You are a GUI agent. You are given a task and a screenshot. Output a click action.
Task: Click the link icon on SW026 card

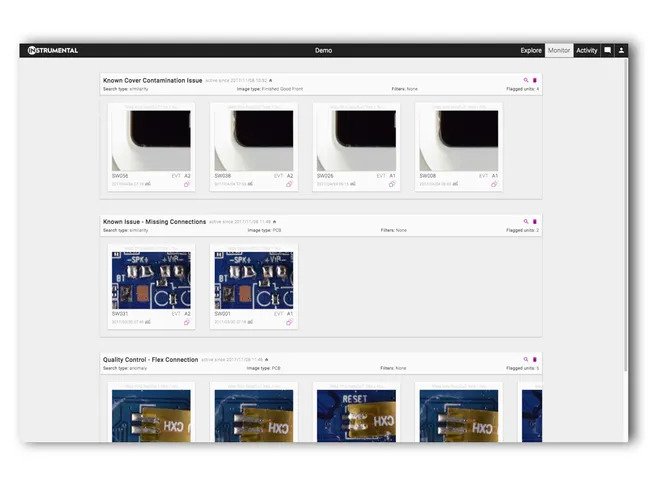[x=392, y=184]
